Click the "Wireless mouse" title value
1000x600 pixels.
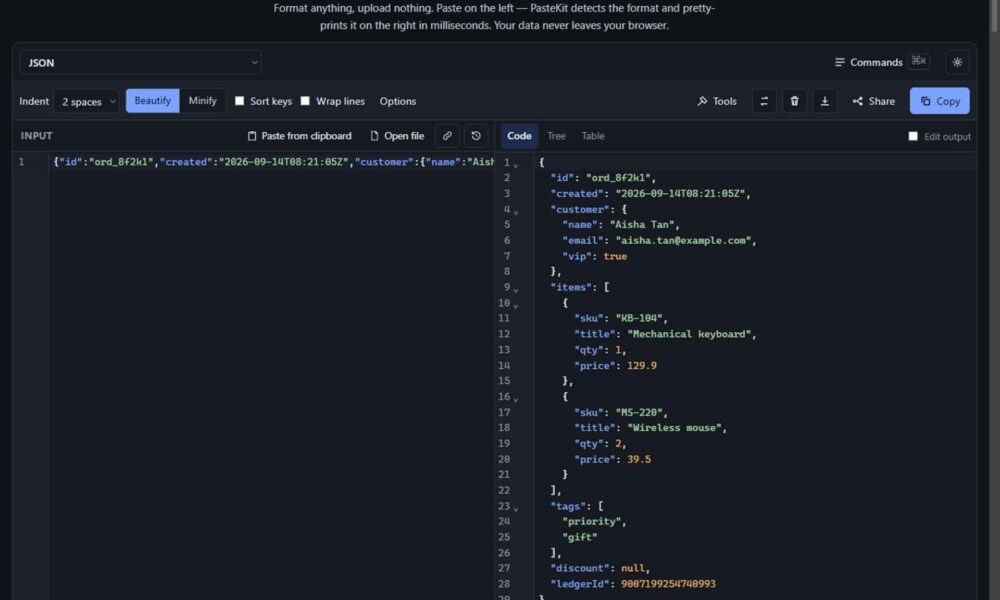(x=674, y=428)
